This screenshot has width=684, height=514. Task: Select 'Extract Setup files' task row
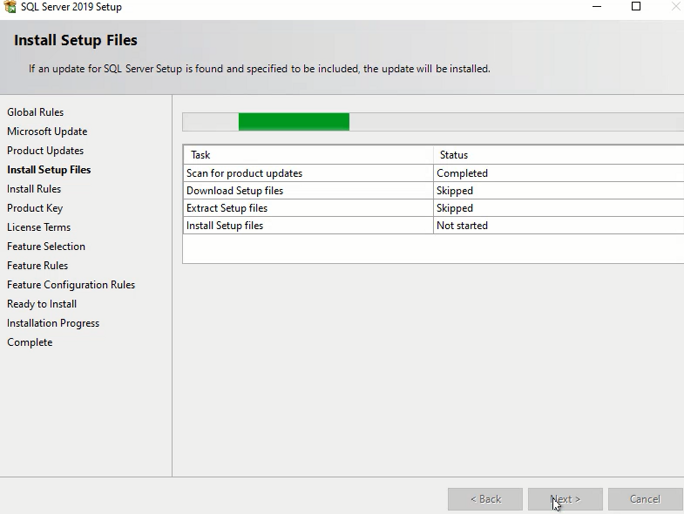(x=434, y=208)
